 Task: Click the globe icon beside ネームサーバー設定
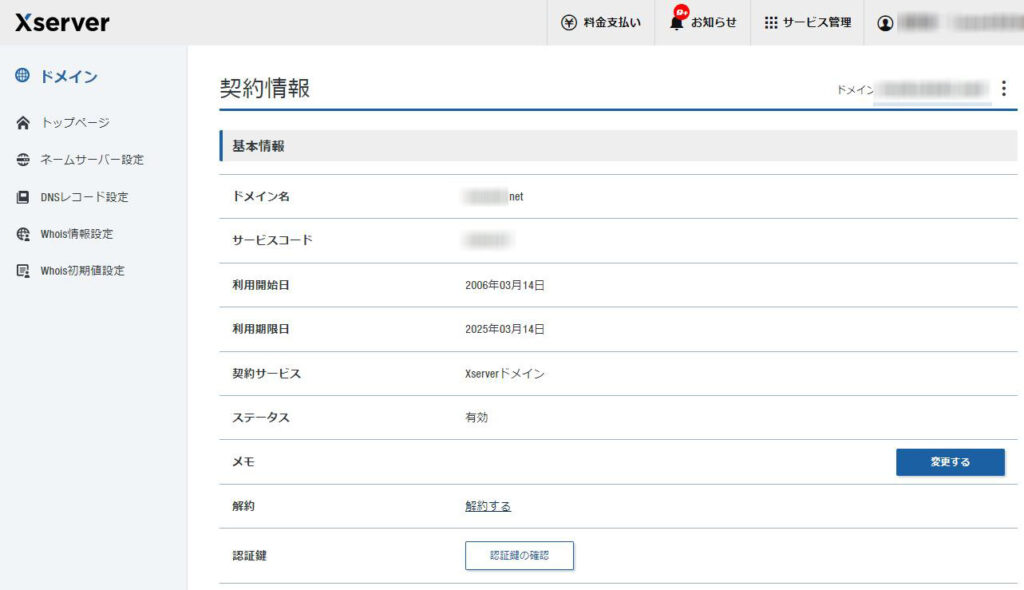point(23,160)
